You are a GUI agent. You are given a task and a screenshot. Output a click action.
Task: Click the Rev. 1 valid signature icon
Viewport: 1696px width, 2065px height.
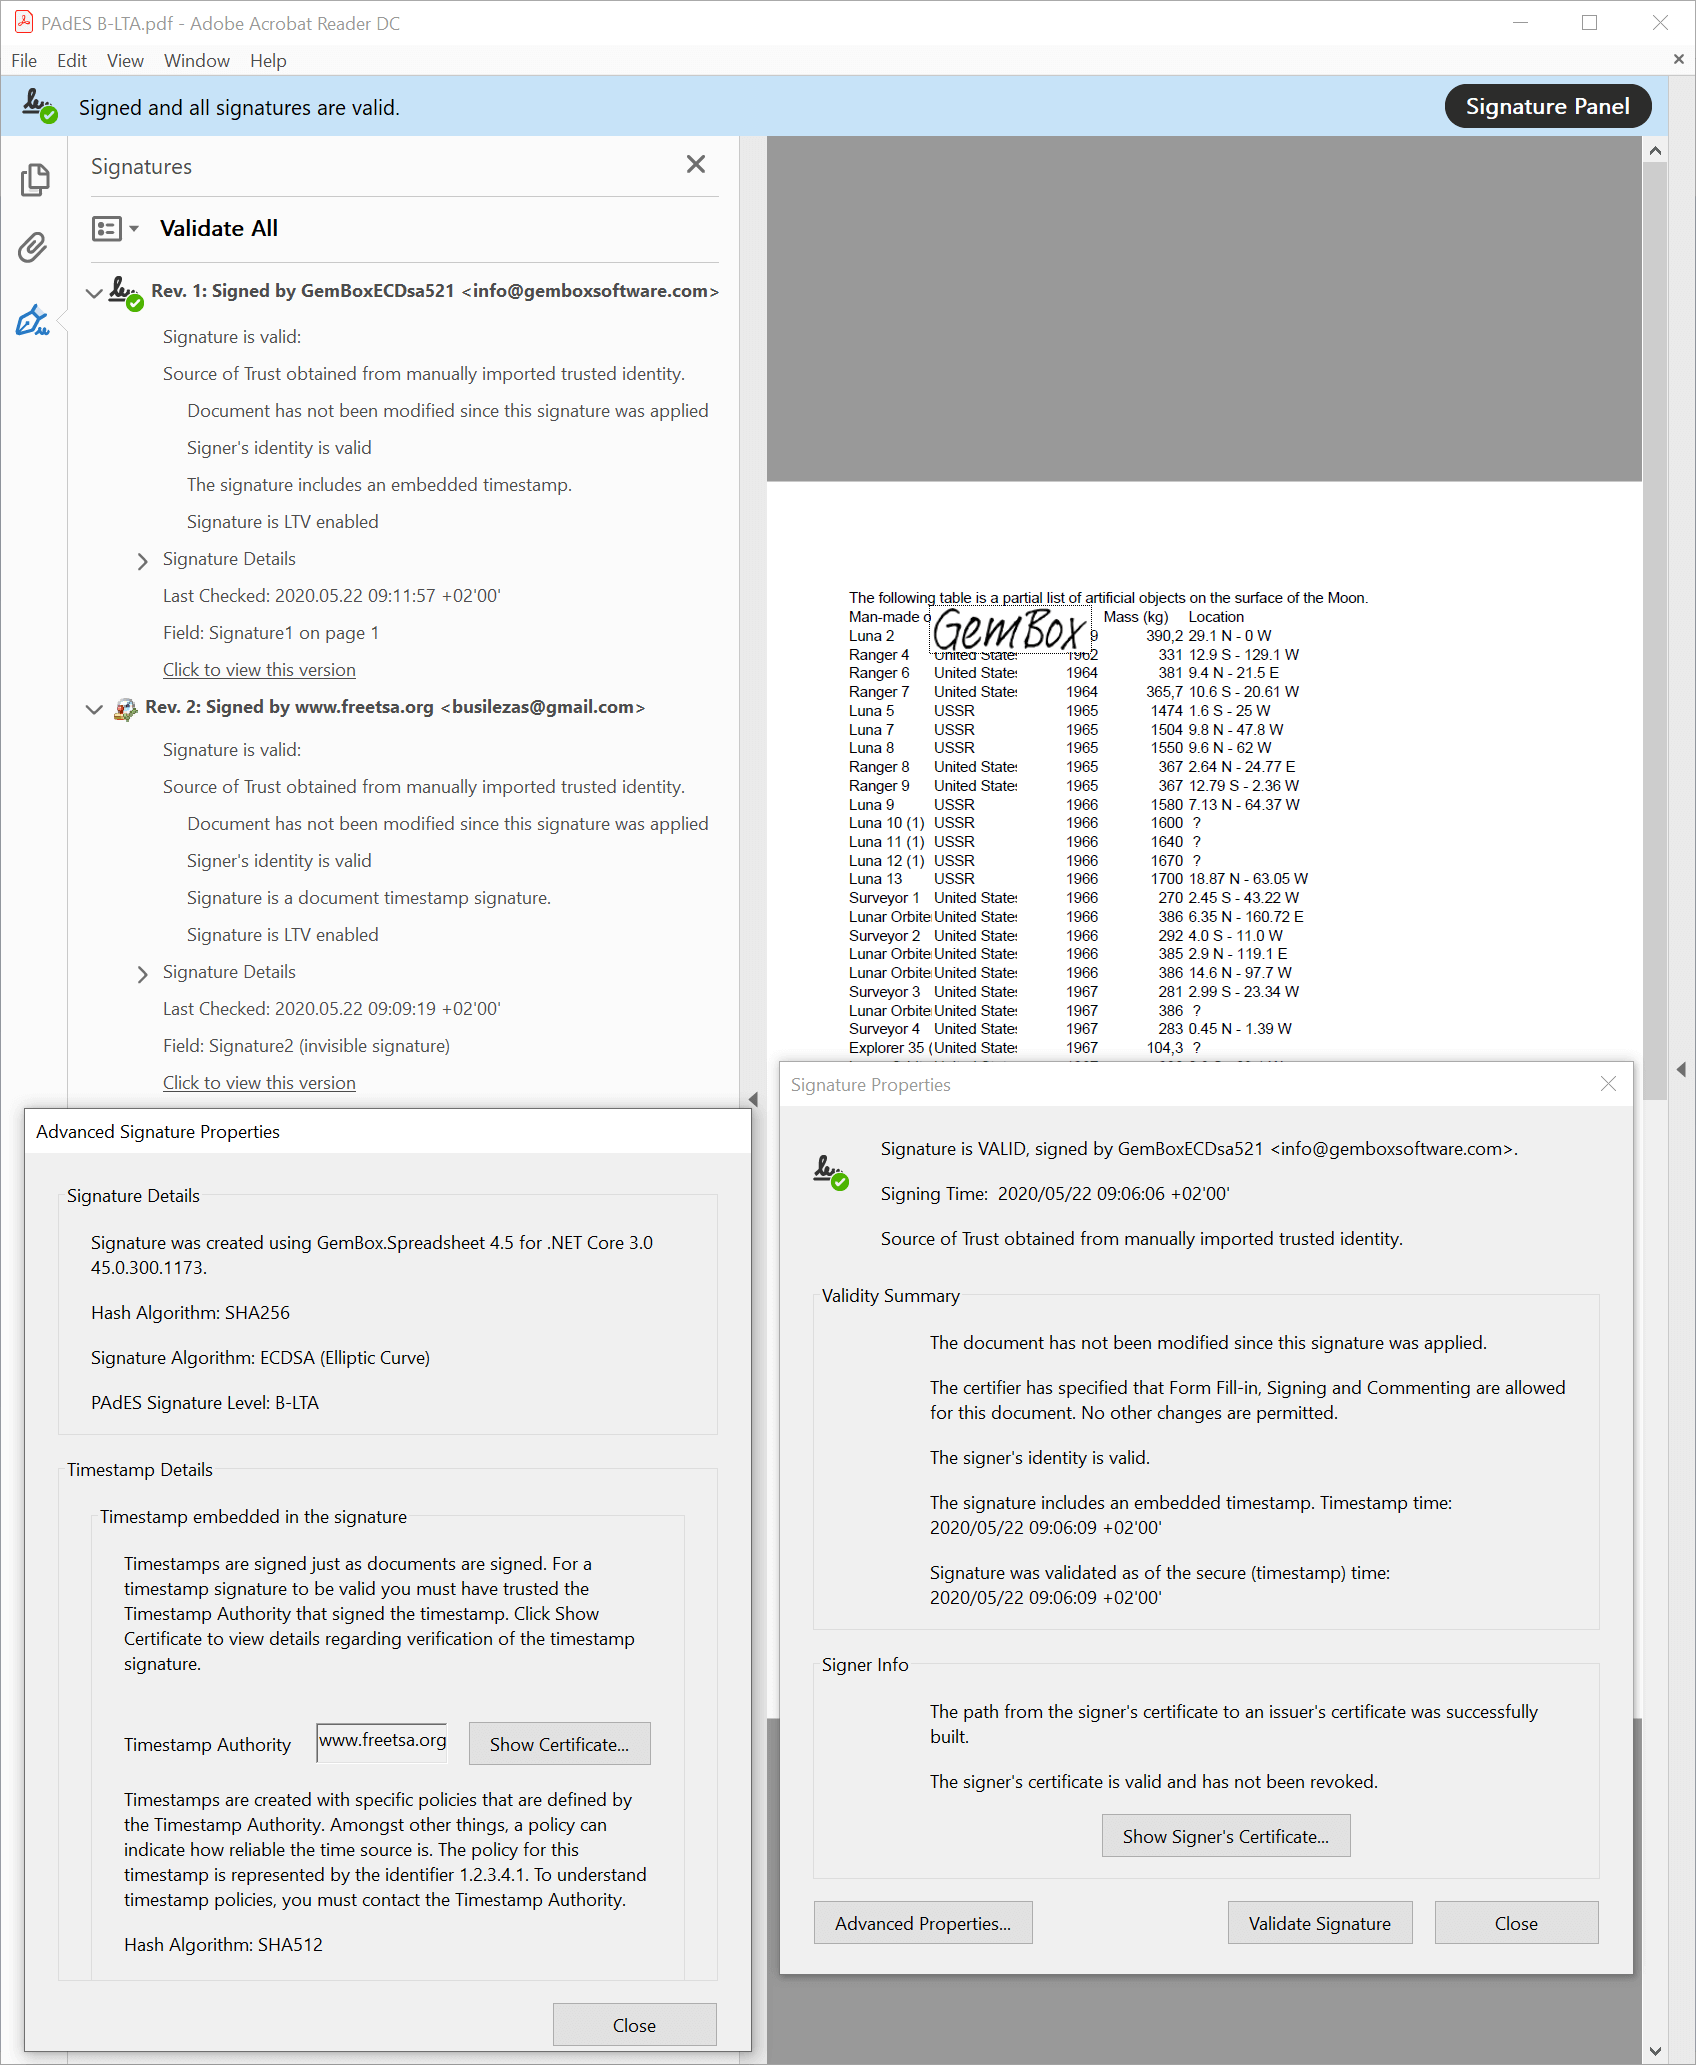(126, 293)
